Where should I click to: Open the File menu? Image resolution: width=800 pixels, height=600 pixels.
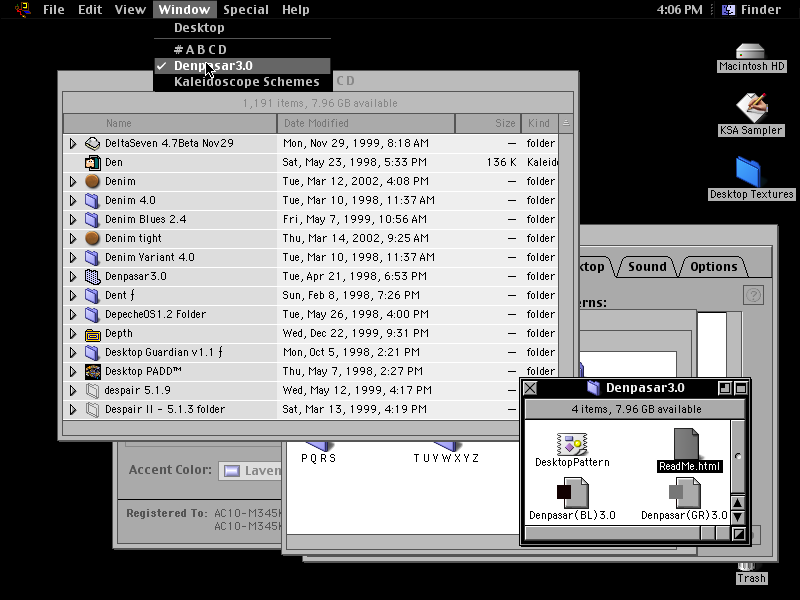[54, 10]
